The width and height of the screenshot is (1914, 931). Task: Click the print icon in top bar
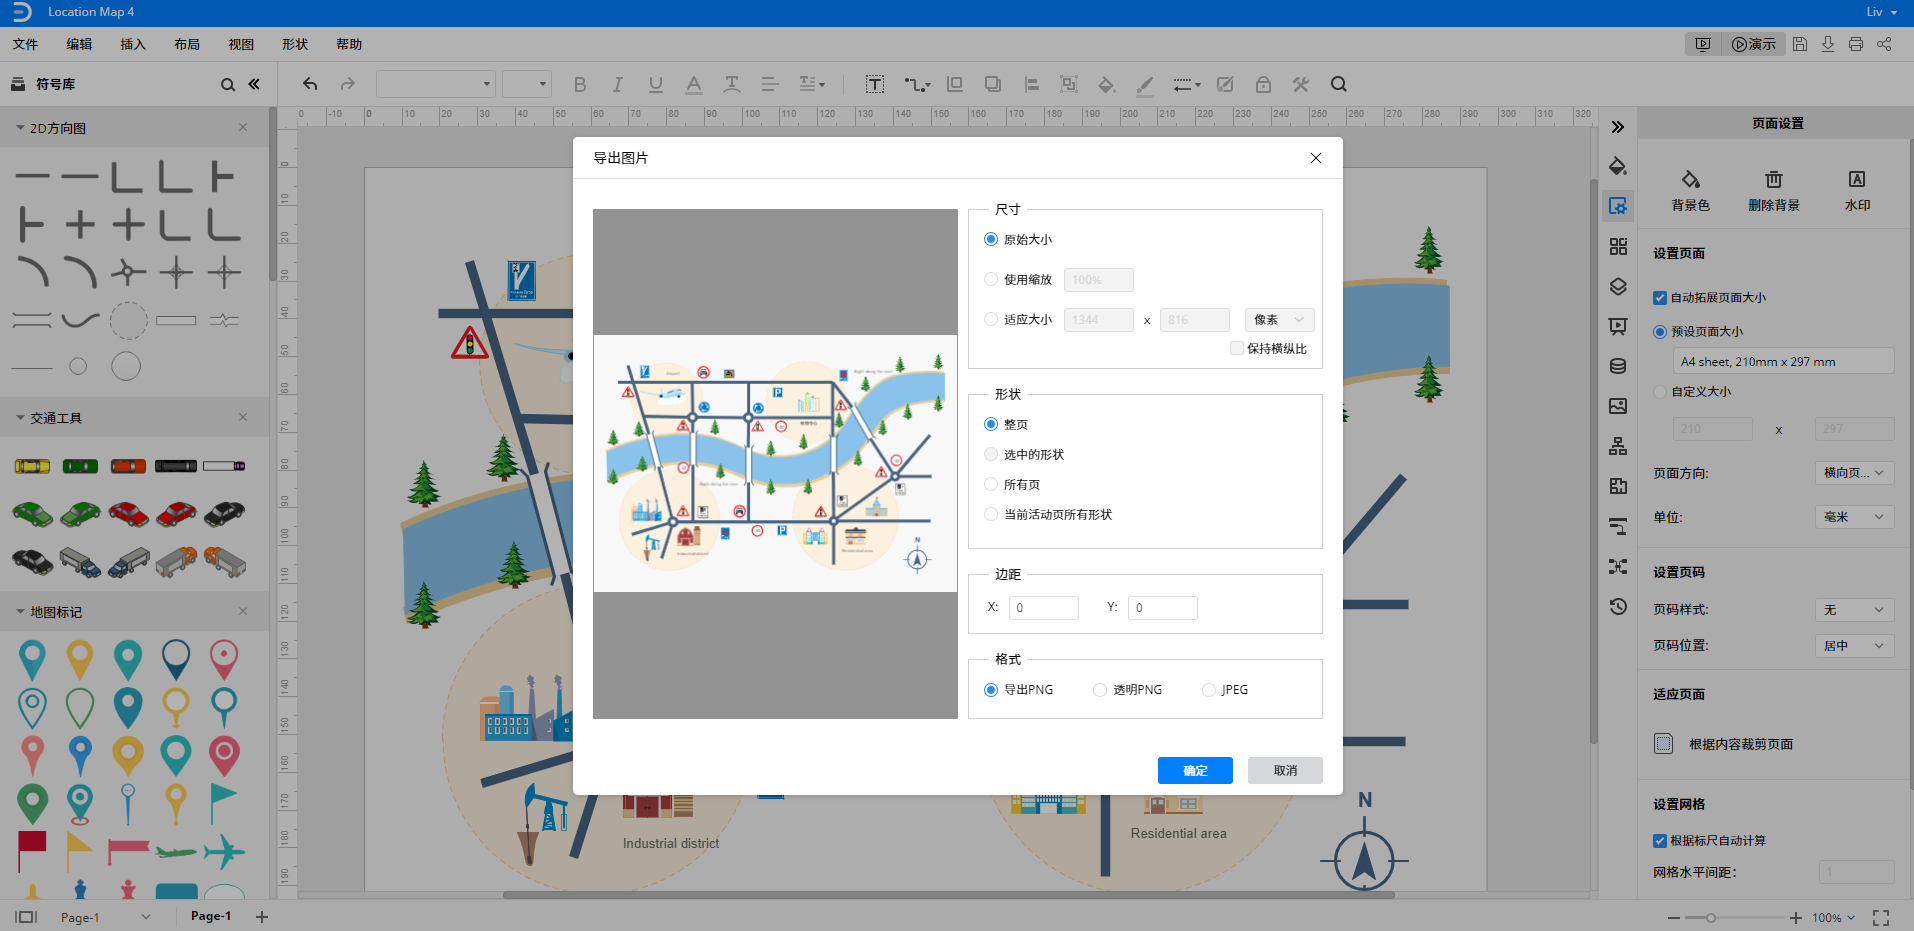point(1856,44)
